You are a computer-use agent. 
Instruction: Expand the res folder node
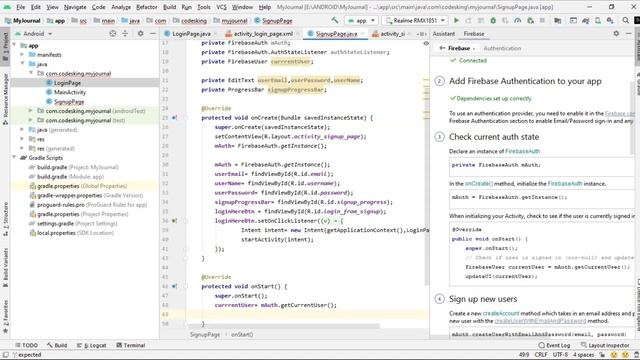pyautogui.click(x=22, y=139)
